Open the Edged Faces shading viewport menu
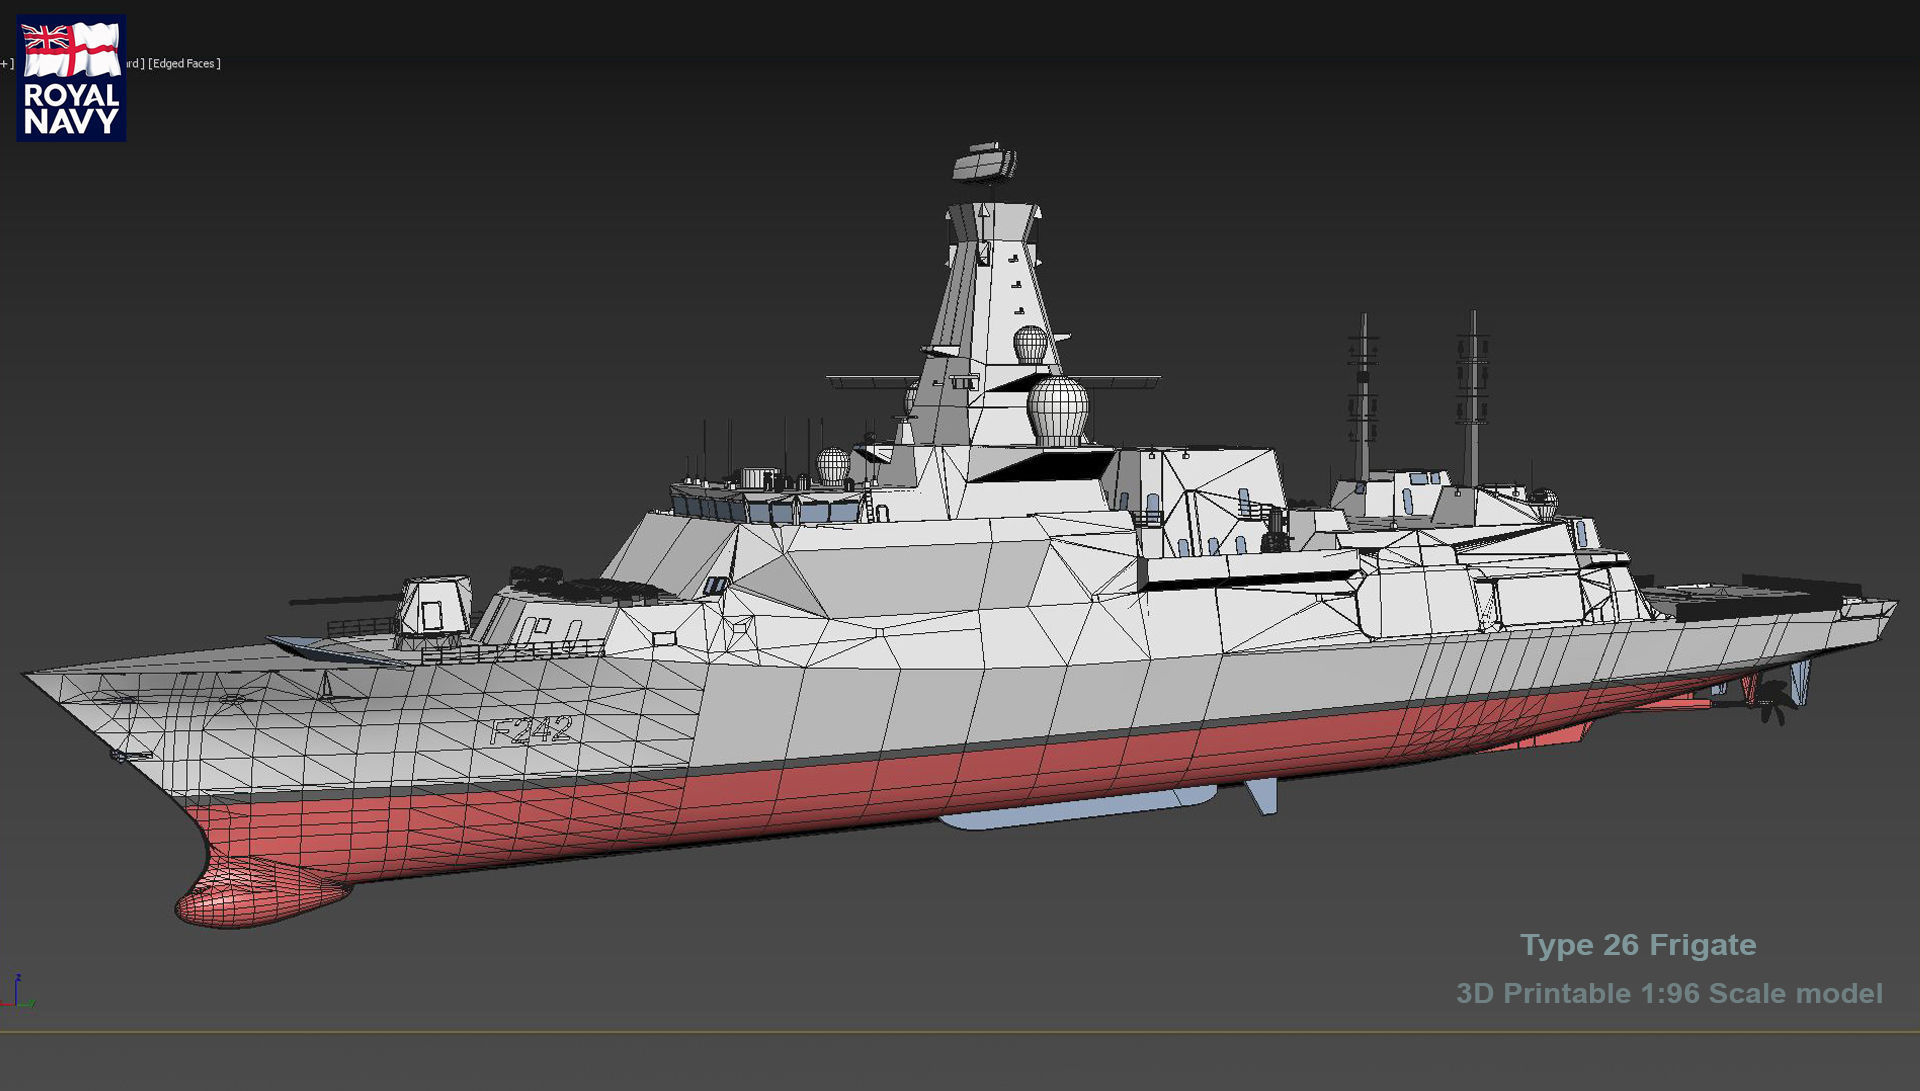This screenshot has width=1920, height=1091. 185,63
